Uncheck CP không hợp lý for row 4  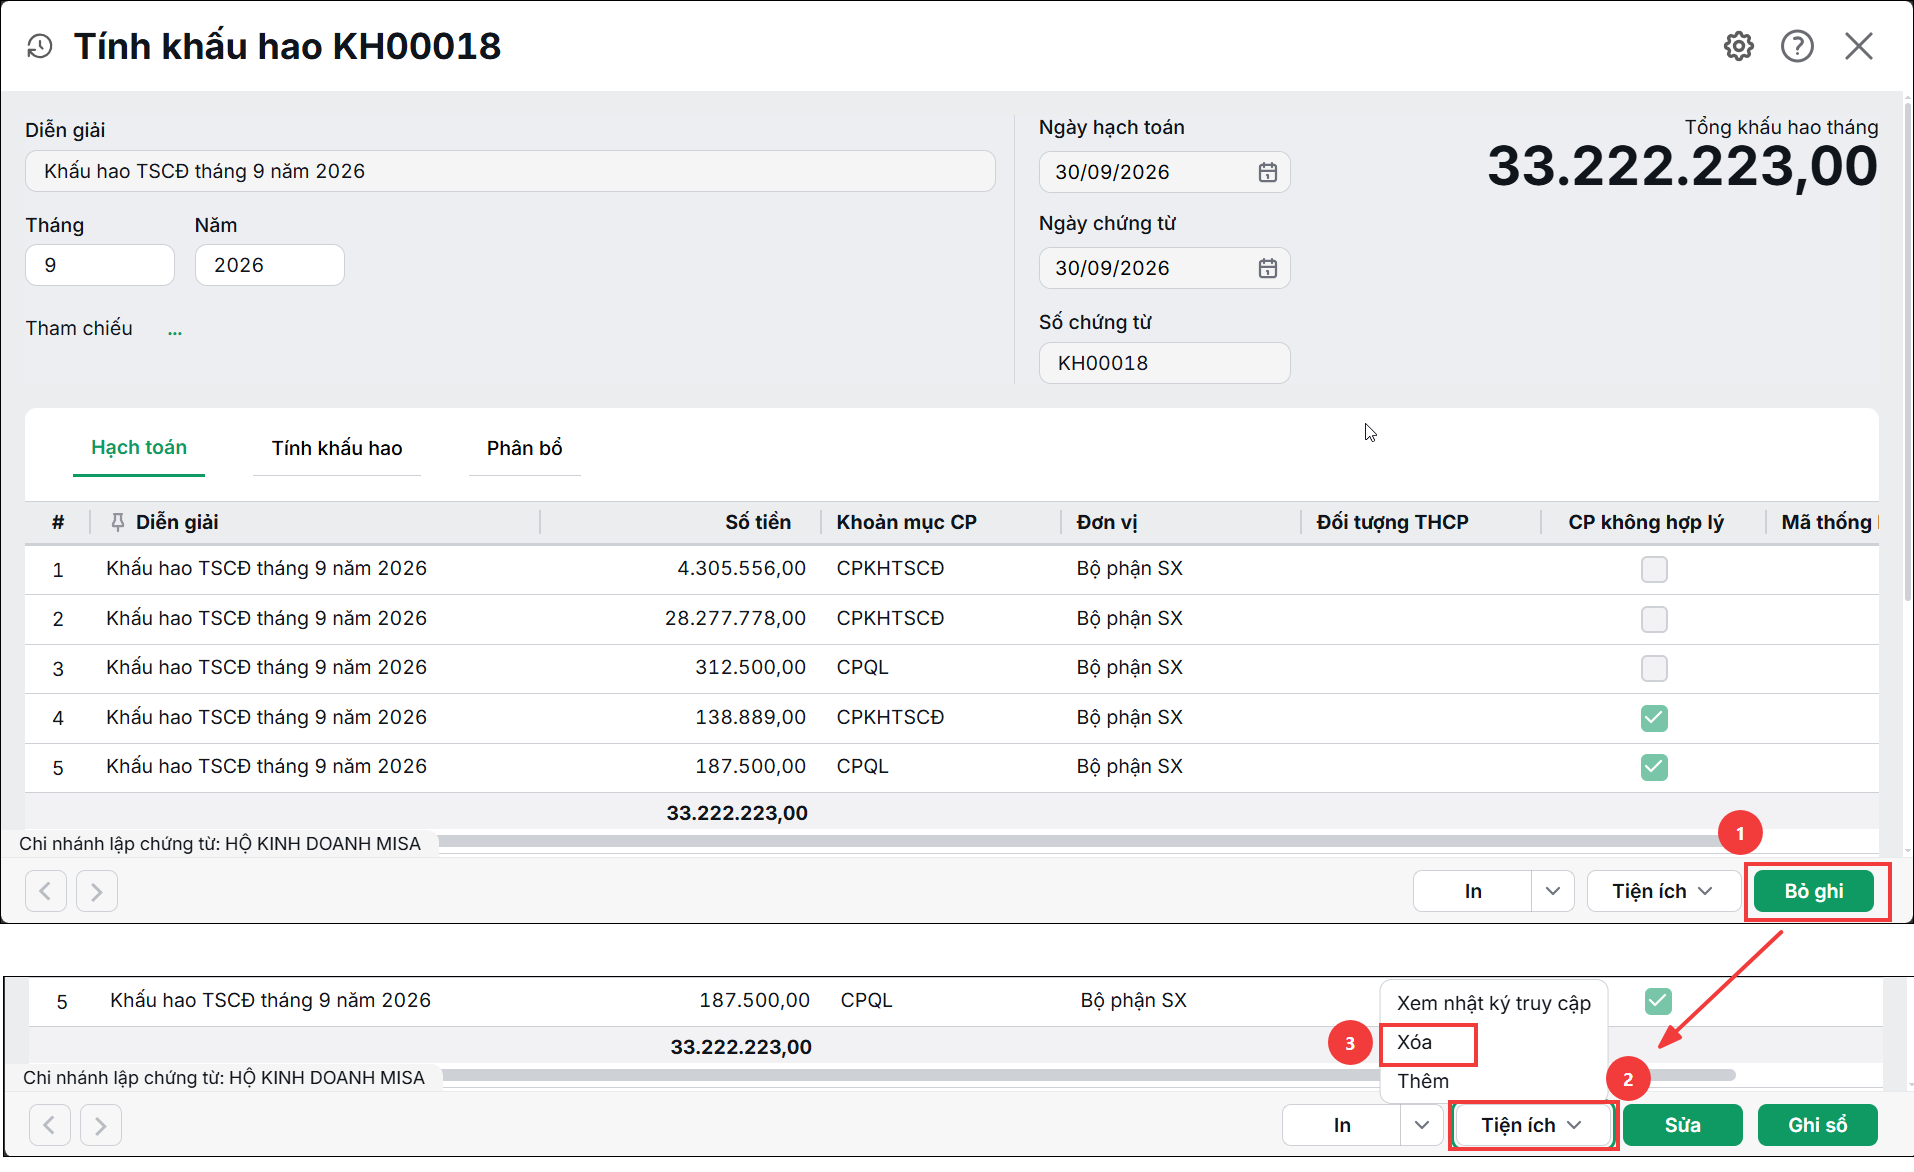point(1654,718)
